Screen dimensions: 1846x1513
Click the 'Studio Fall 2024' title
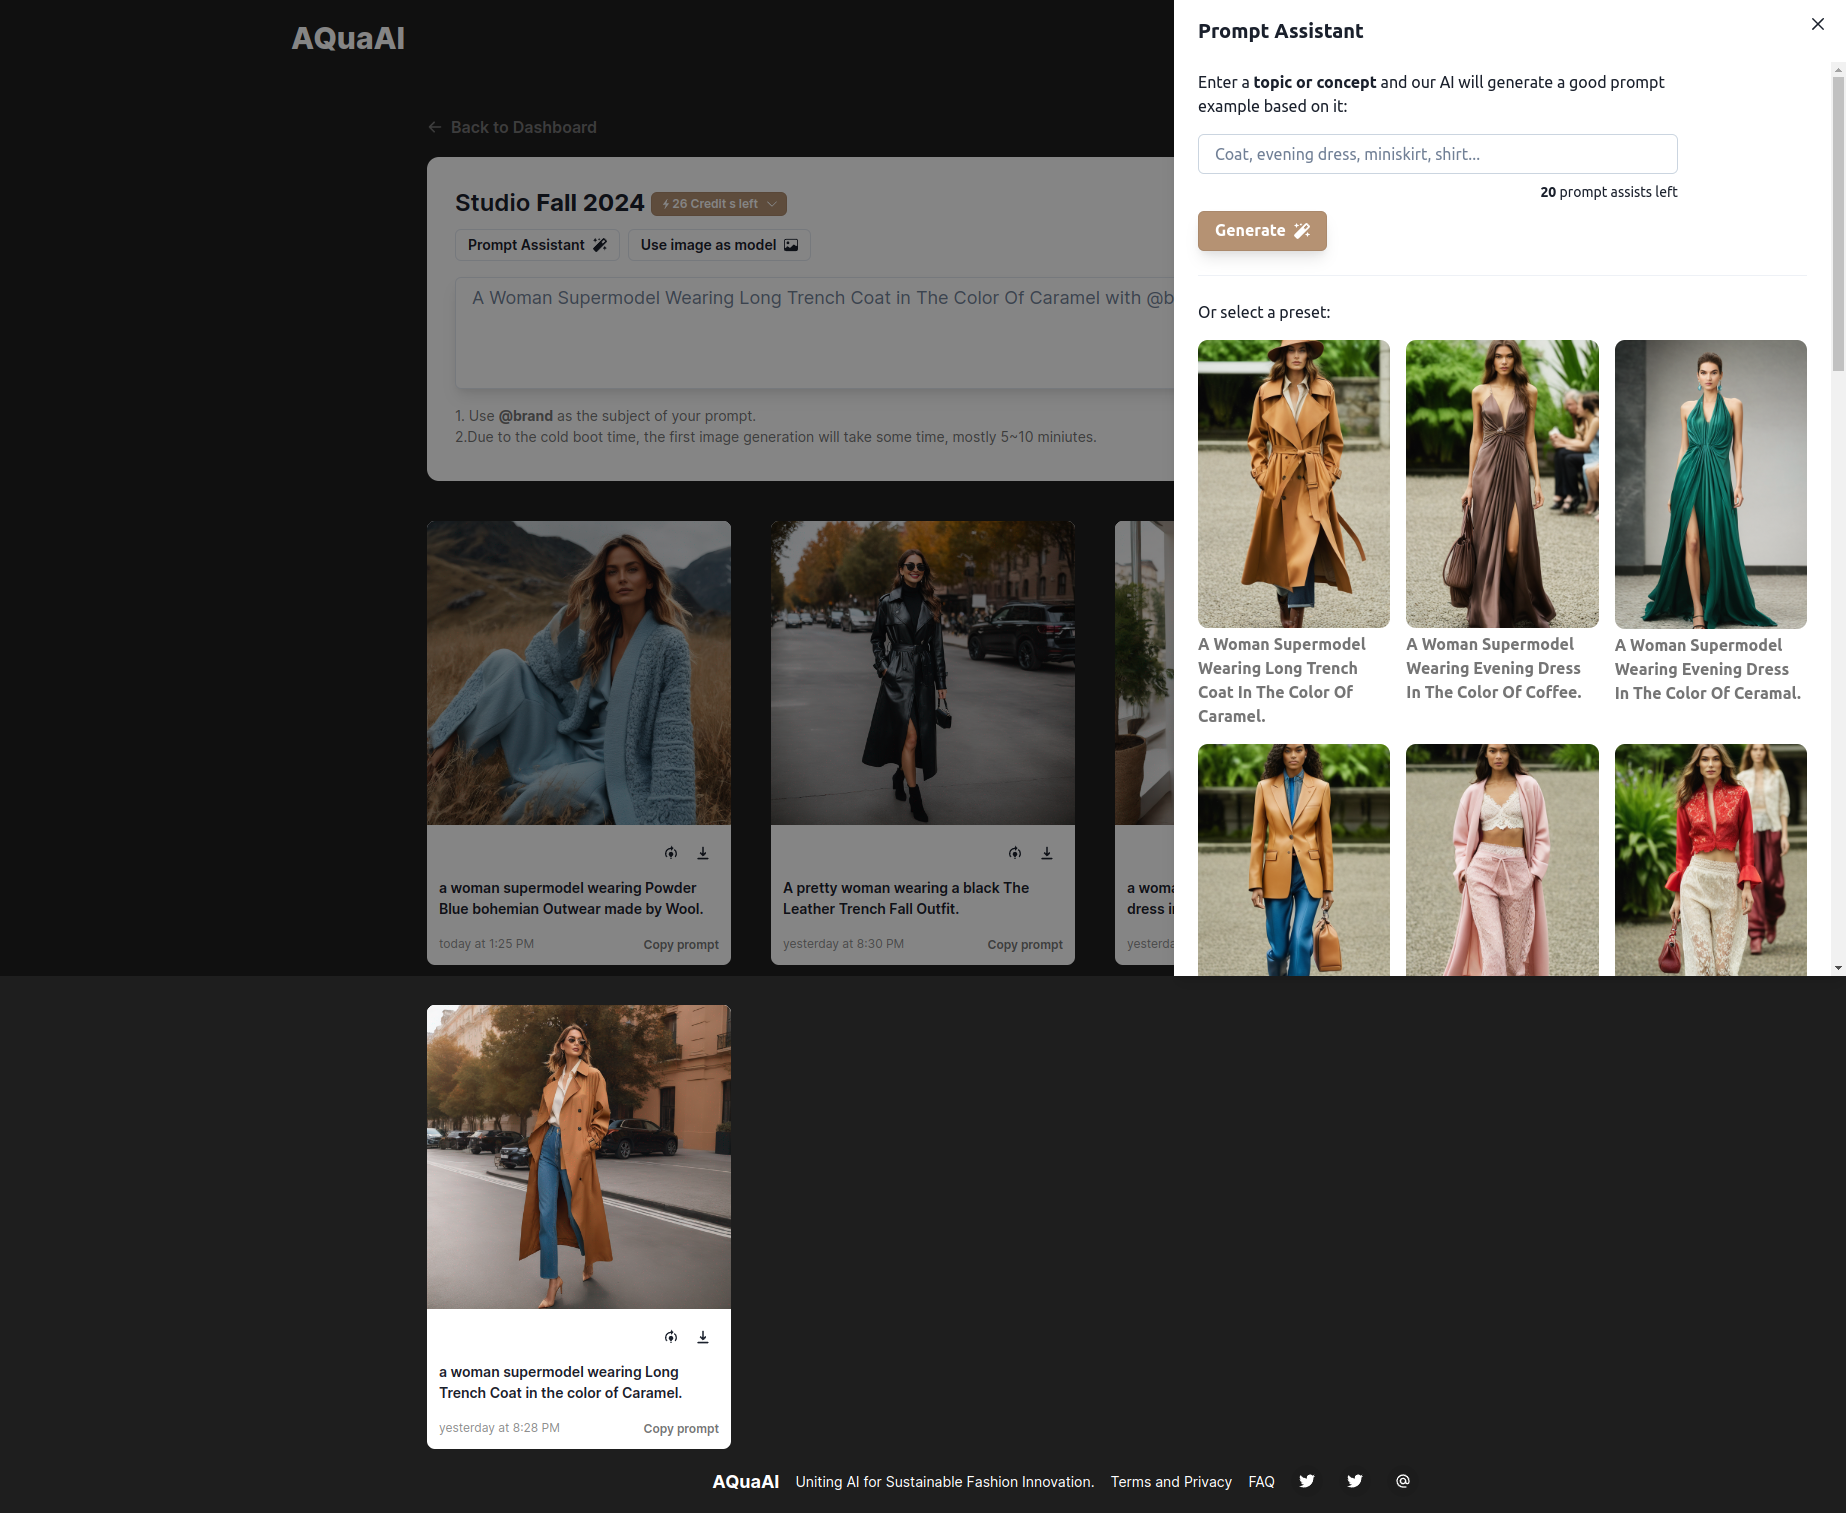549,203
